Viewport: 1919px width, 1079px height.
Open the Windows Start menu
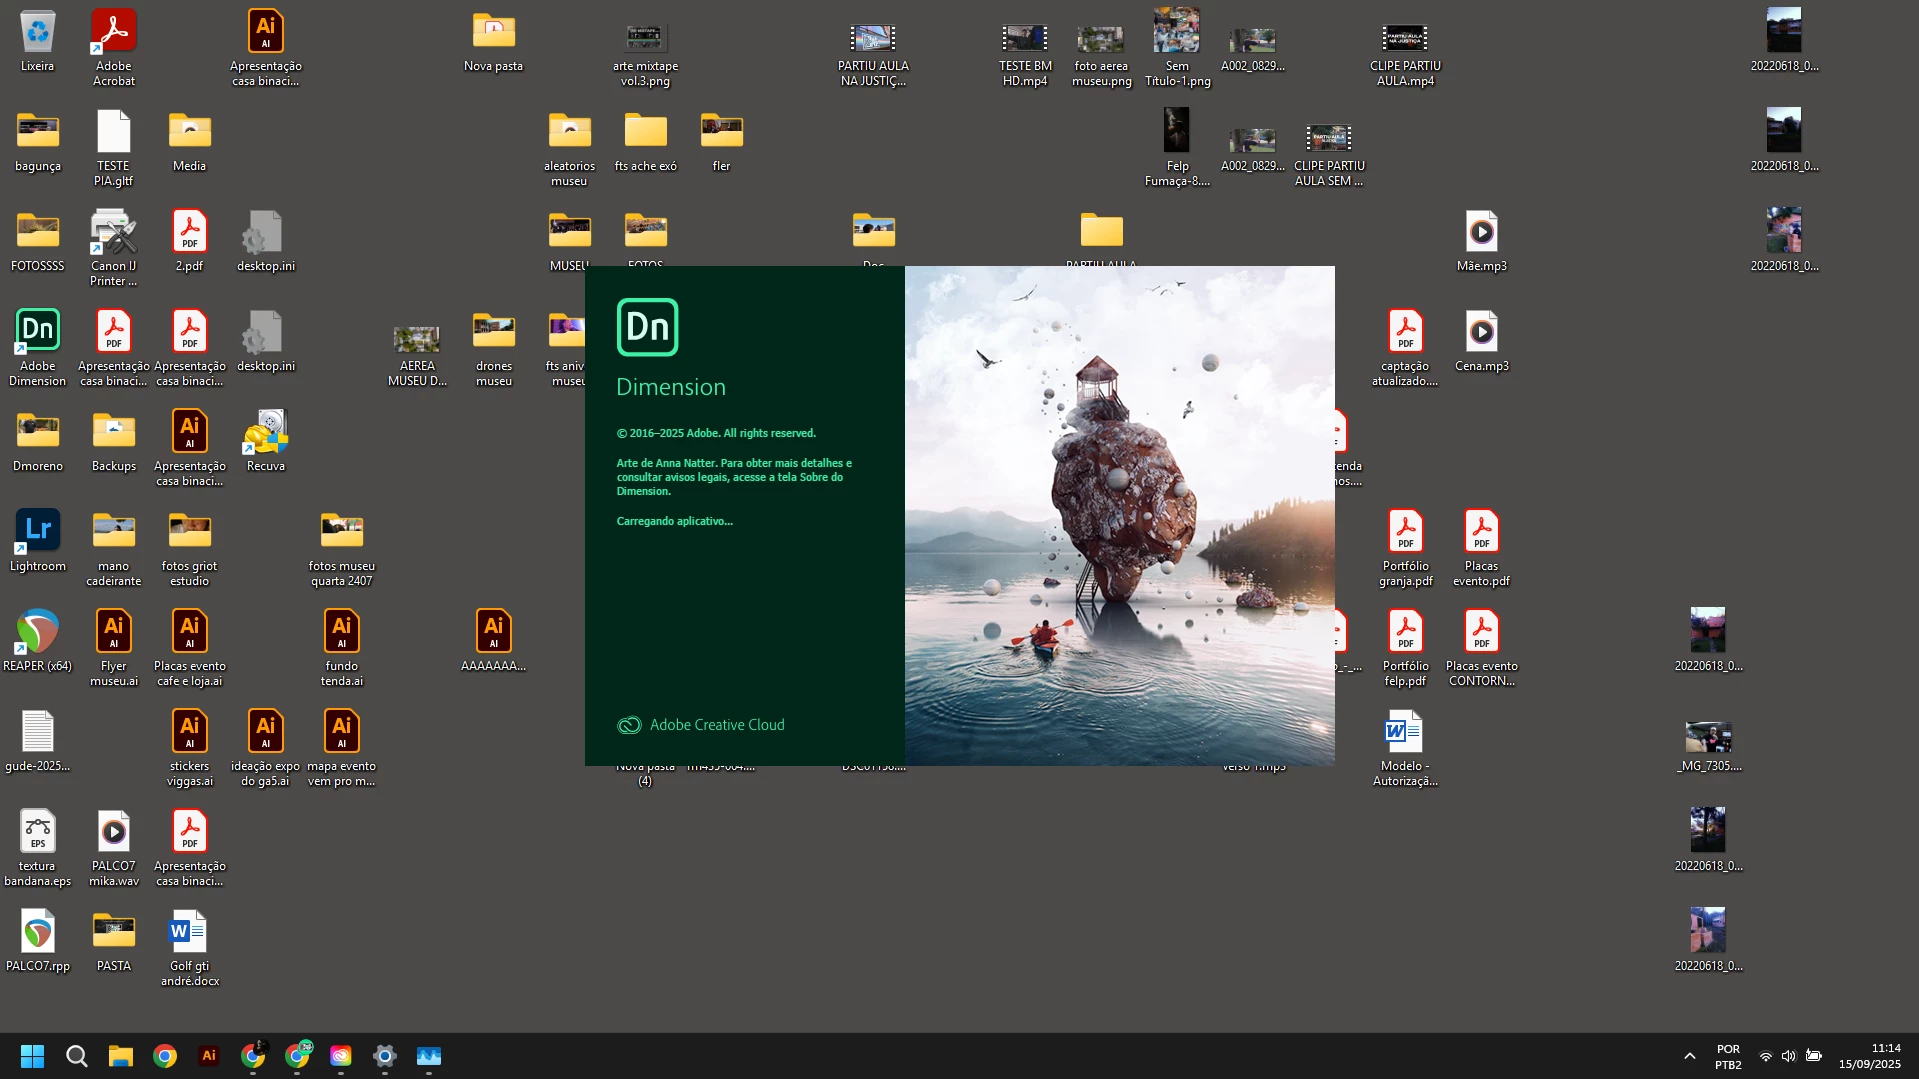point(32,1056)
